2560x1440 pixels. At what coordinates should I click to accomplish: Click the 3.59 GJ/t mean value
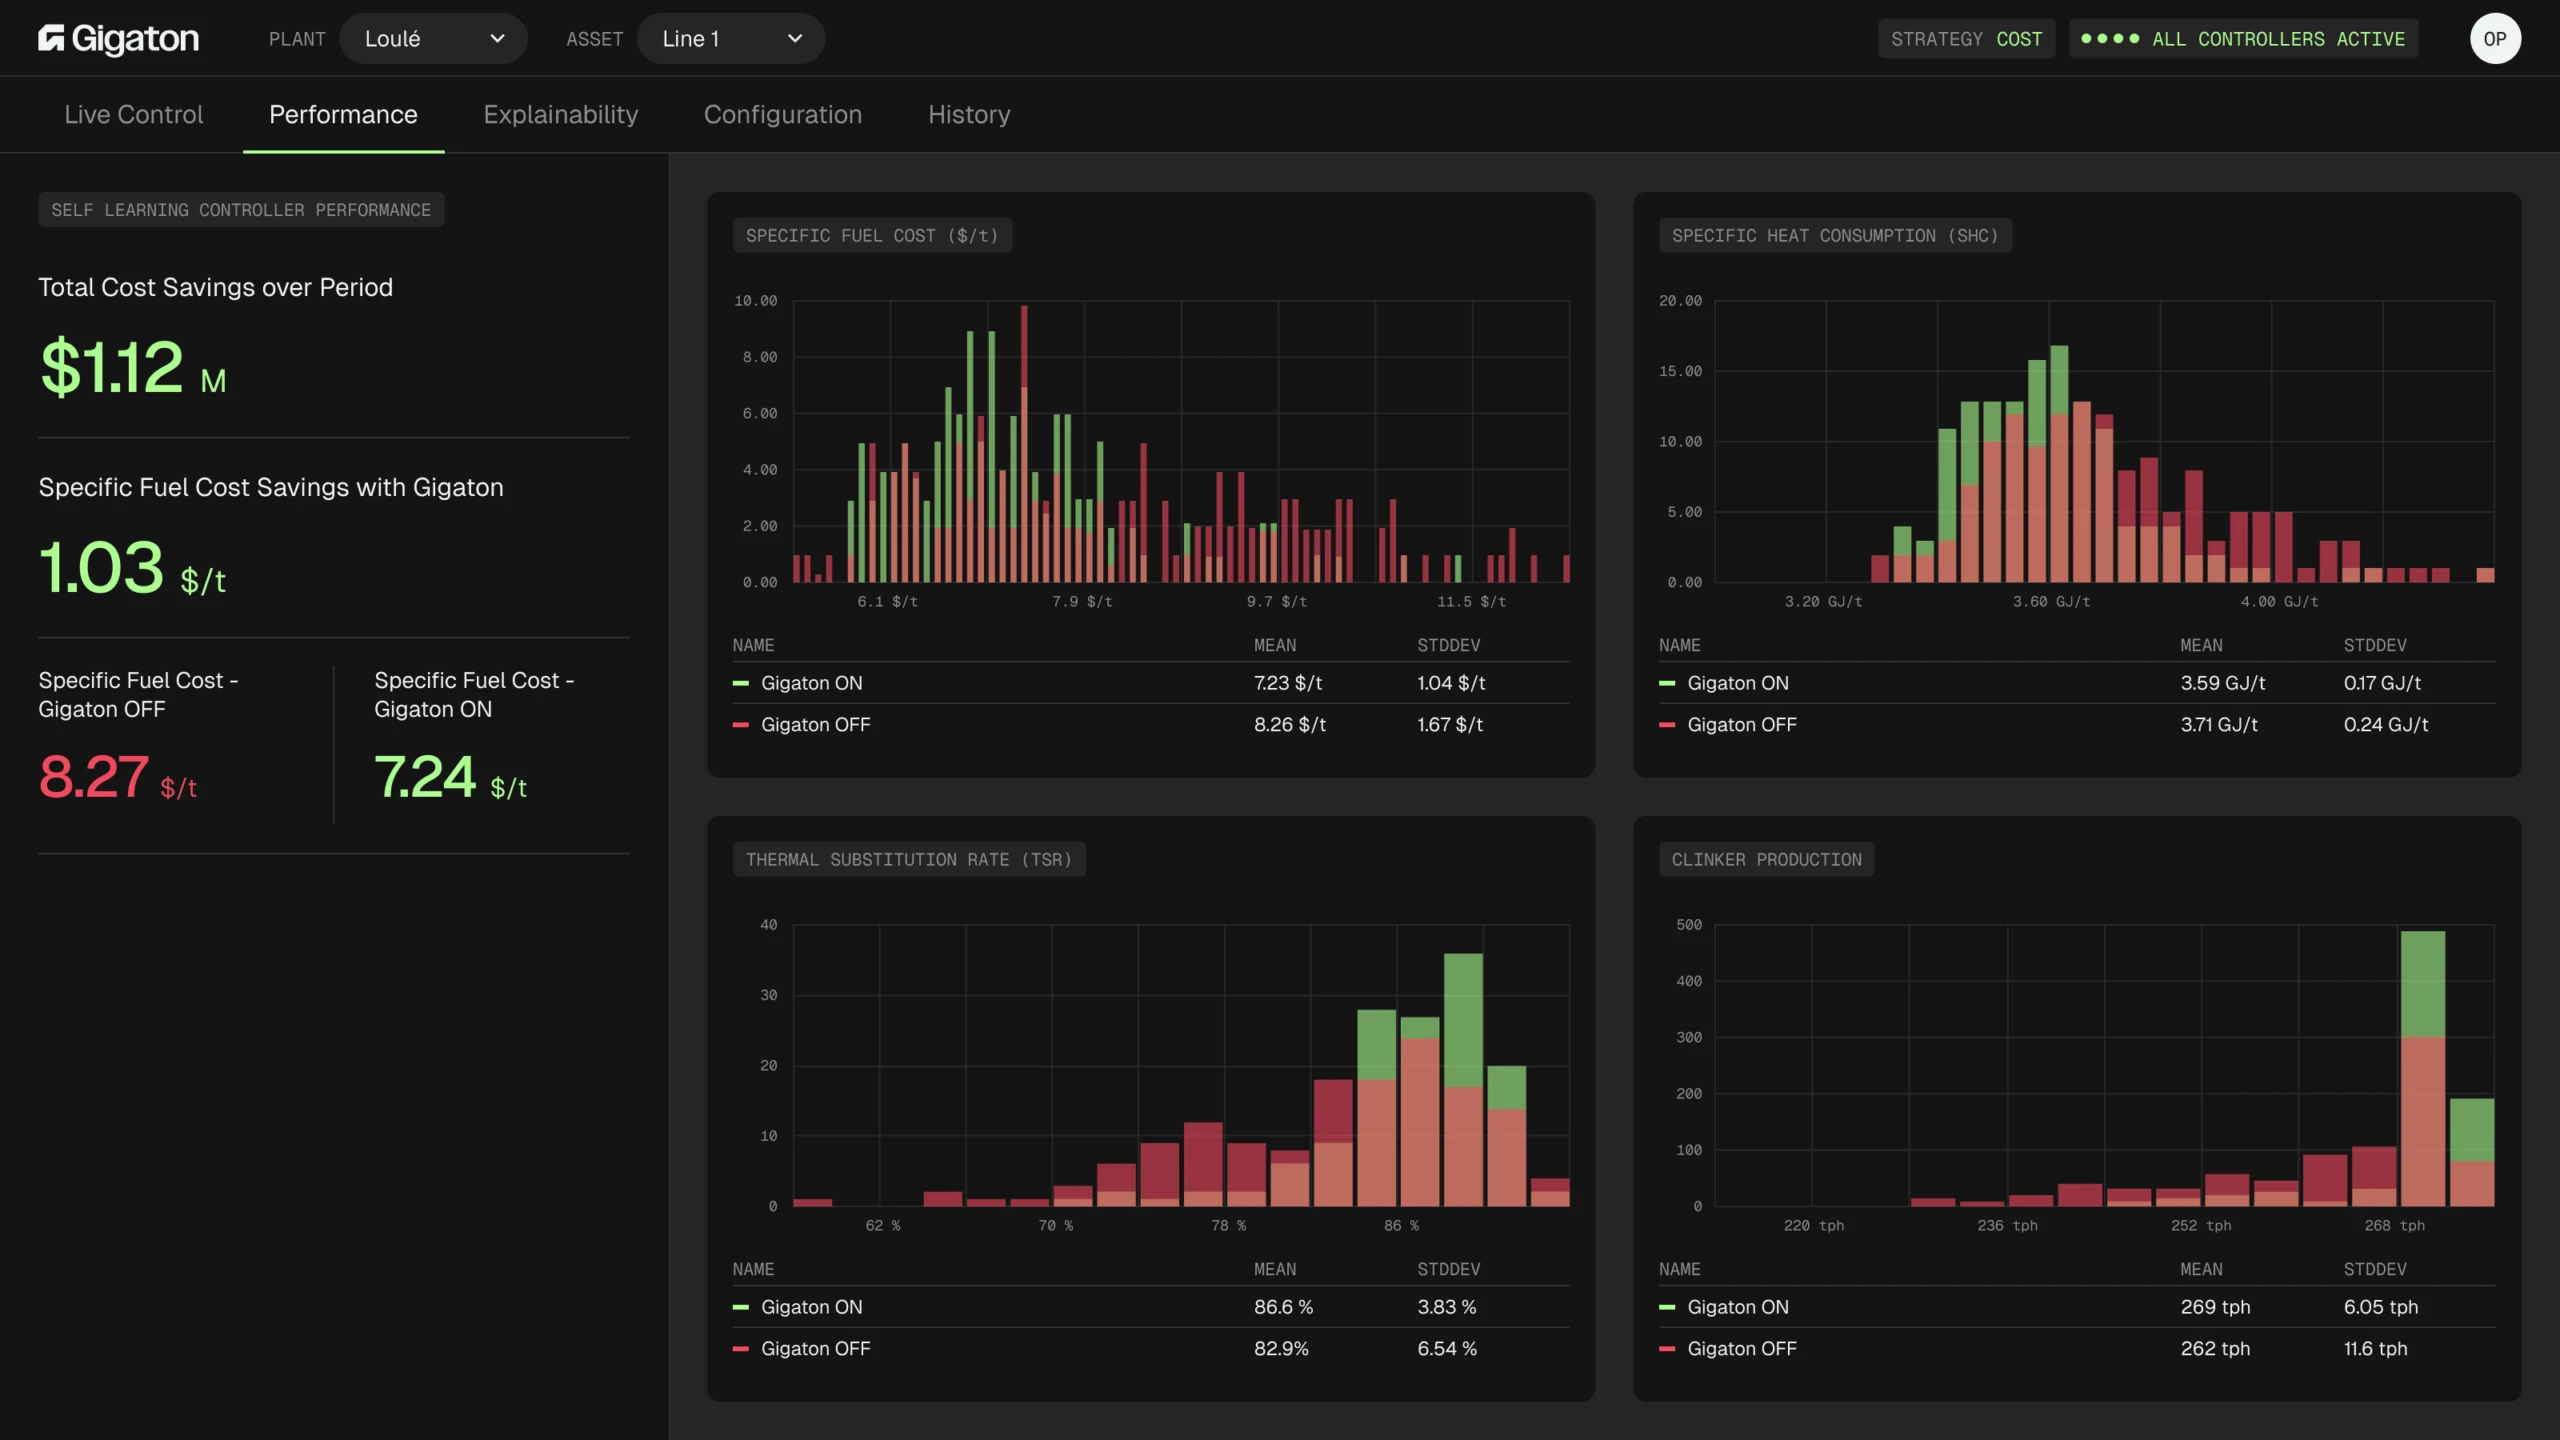(2223, 683)
